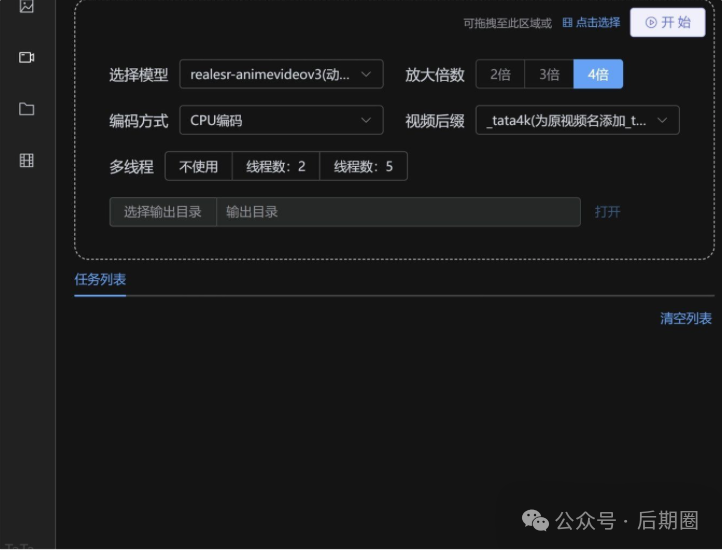Select 线程数: 5 option
Viewport: 722px width, 550px height.
tap(363, 166)
